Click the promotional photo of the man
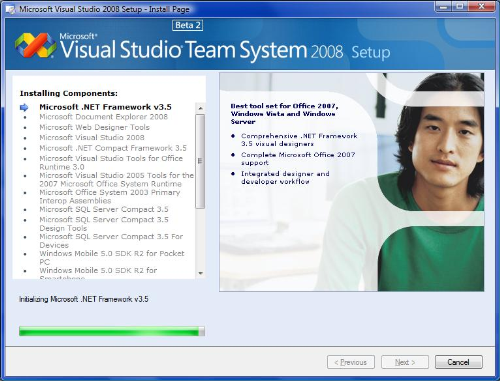Viewport: 500px width, 381px height. pyautogui.click(x=352, y=182)
